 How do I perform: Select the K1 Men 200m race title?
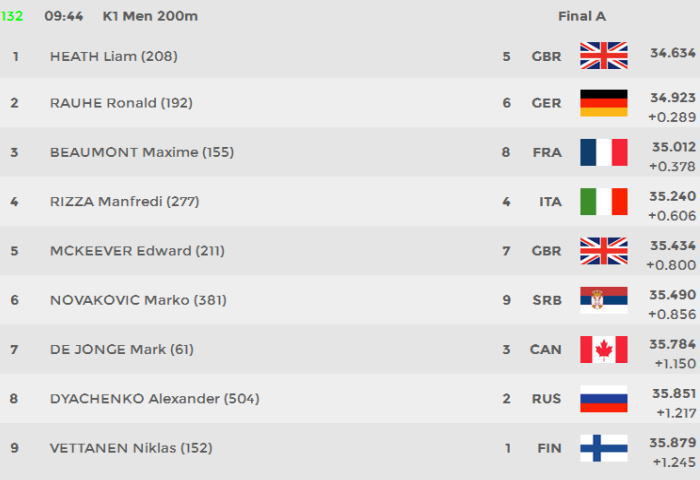click(150, 16)
